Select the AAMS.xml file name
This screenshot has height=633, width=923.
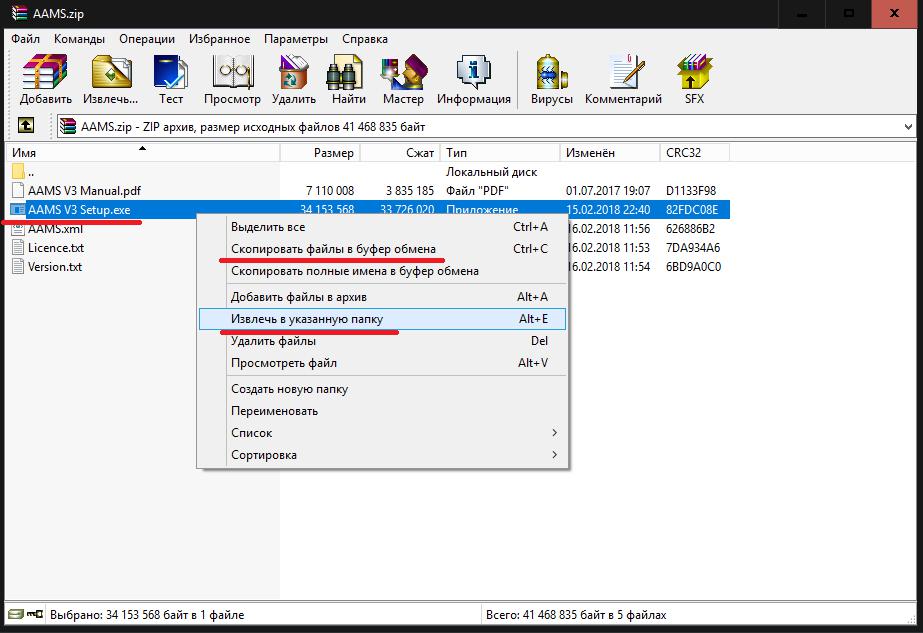[x=55, y=229]
